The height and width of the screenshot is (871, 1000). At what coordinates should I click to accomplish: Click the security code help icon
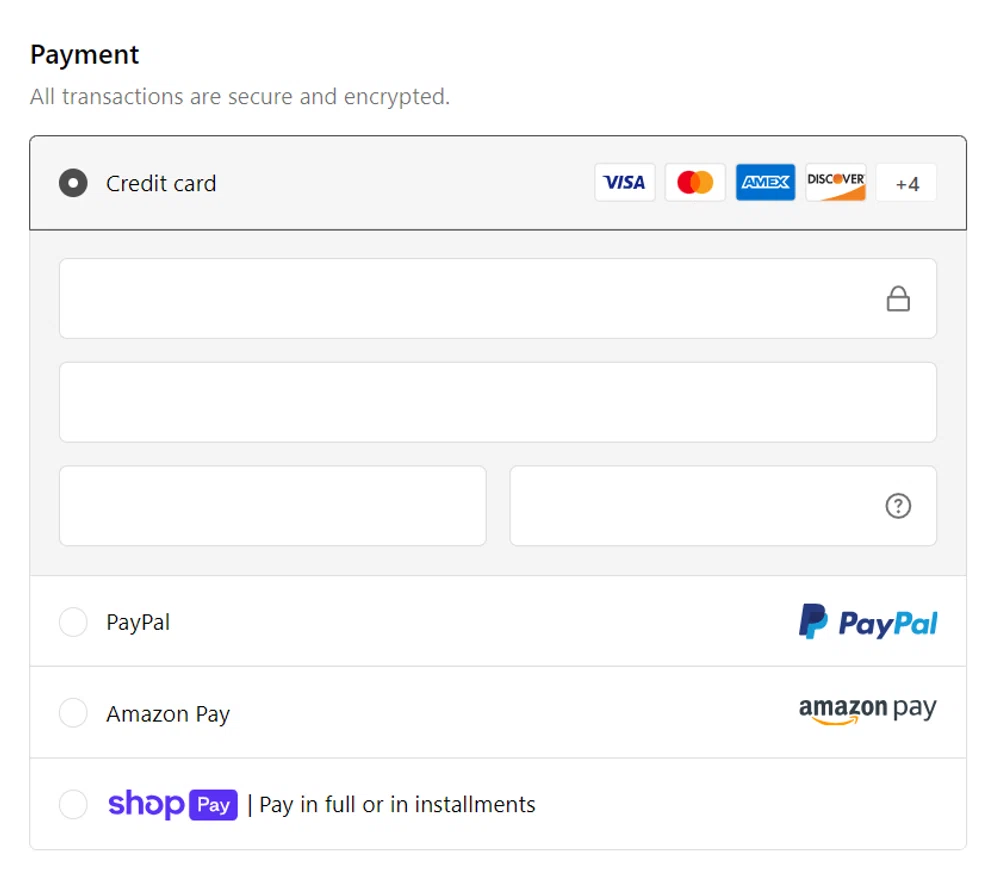pos(898,506)
